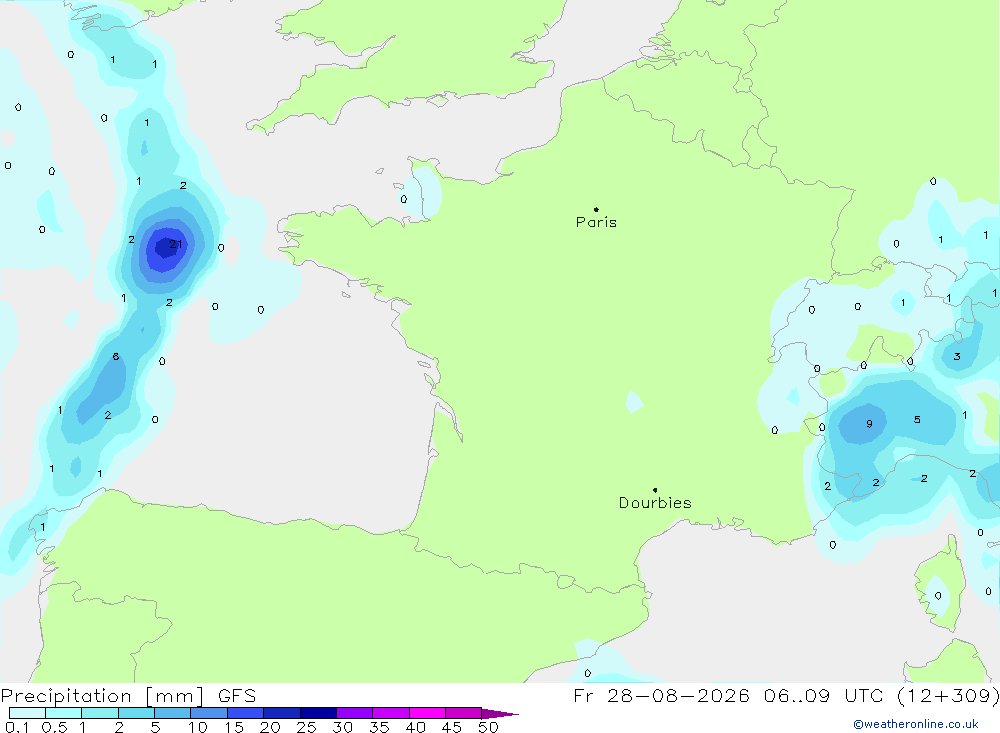Click the legend value 0.1 label
This screenshot has width=1000, height=733.
(x=17, y=727)
